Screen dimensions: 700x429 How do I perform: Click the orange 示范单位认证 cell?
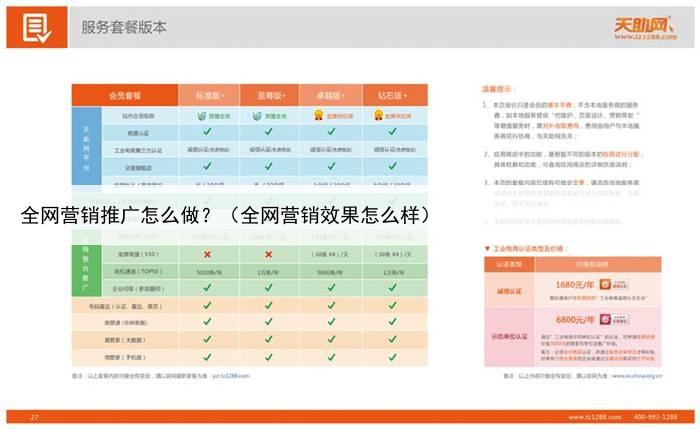[x=509, y=336]
